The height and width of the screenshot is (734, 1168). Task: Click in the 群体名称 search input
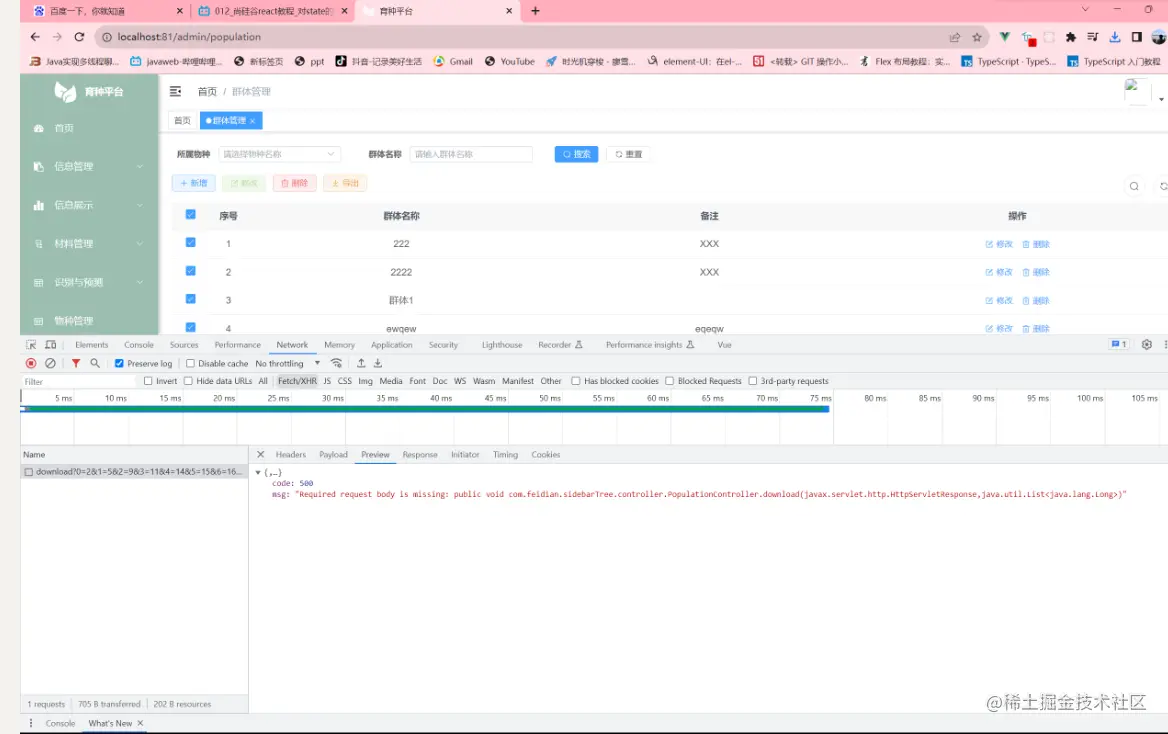[471, 154]
